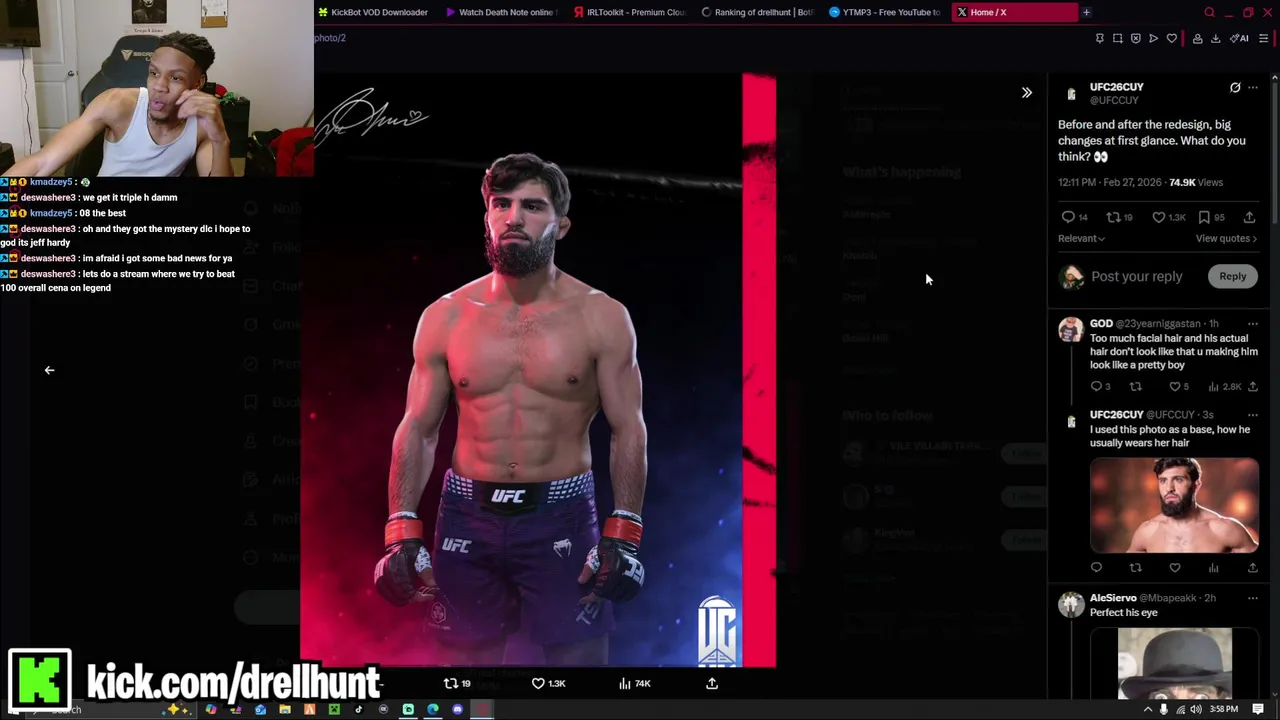Open the bearded fighter reference photo in UFC26CUY's reply
This screenshot has width=1280, height=720.
click(x=1174, y=505)
